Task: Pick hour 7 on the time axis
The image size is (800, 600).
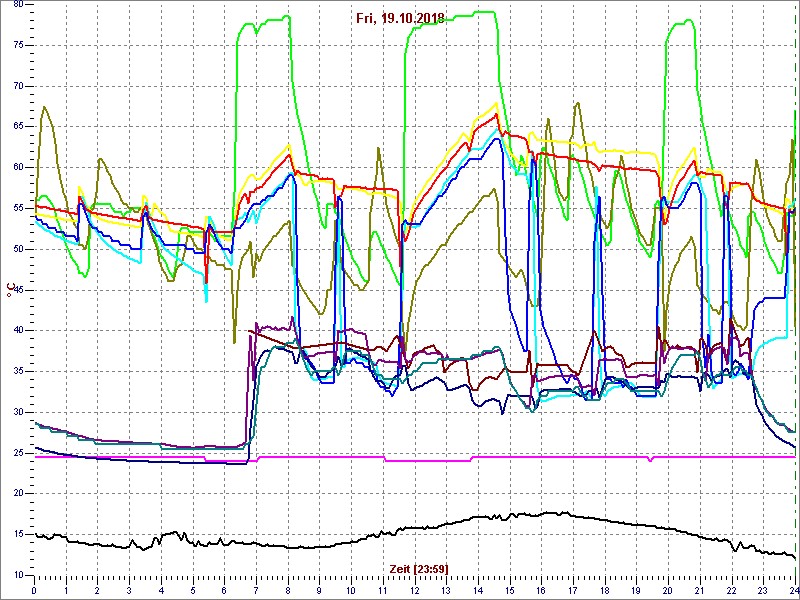Action: pos(256,590)
